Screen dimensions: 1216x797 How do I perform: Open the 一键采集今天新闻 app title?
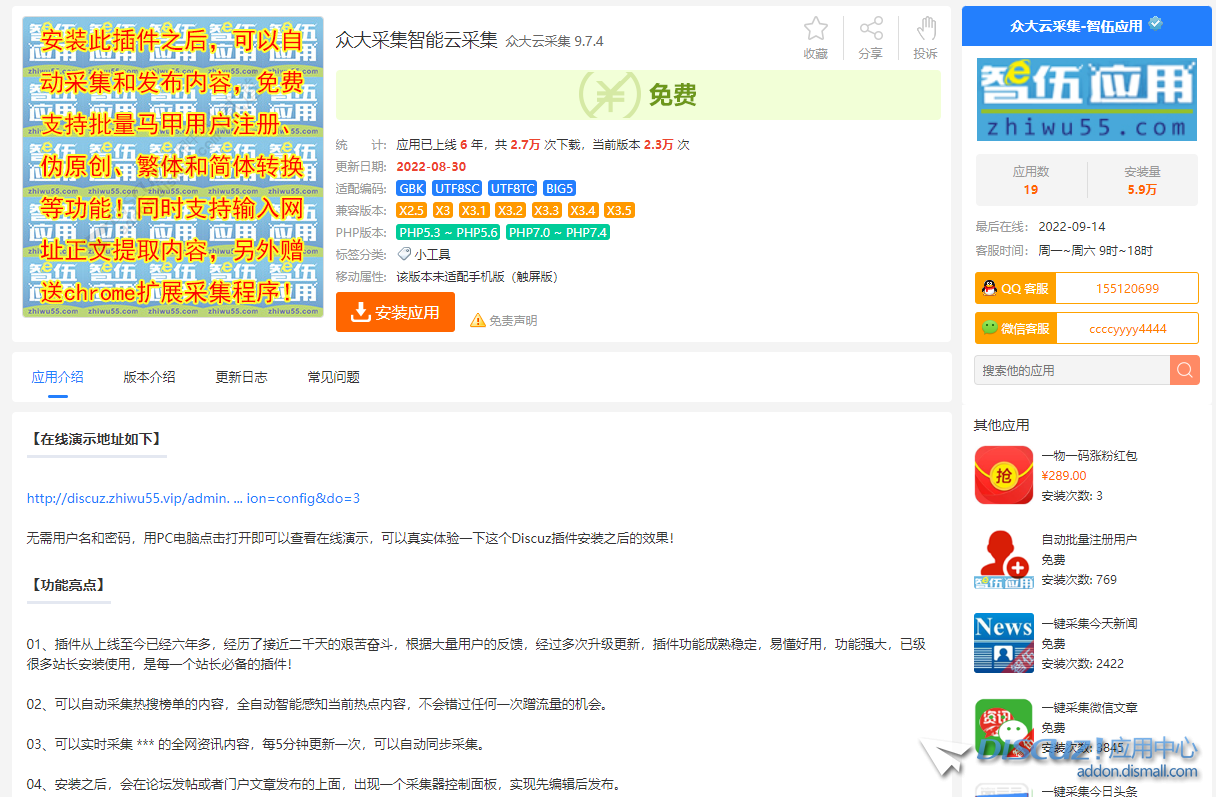coord(1089,624)
